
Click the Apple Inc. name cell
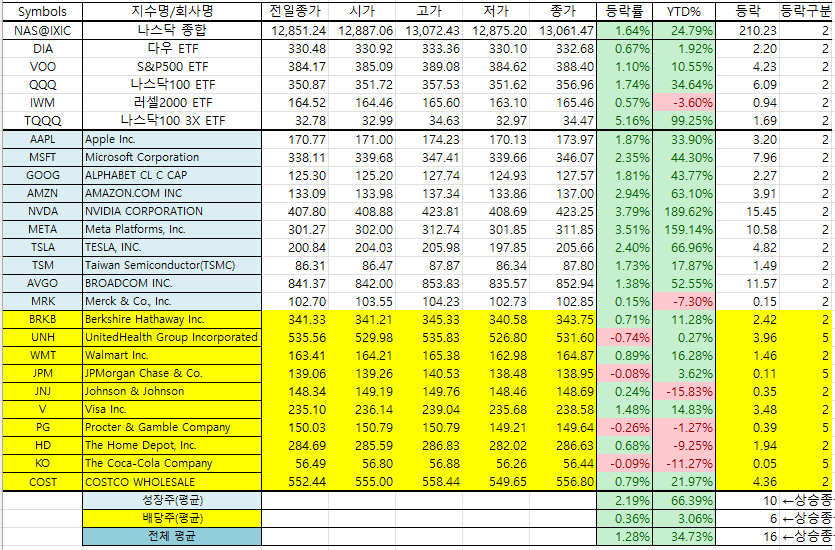[172, 139]
